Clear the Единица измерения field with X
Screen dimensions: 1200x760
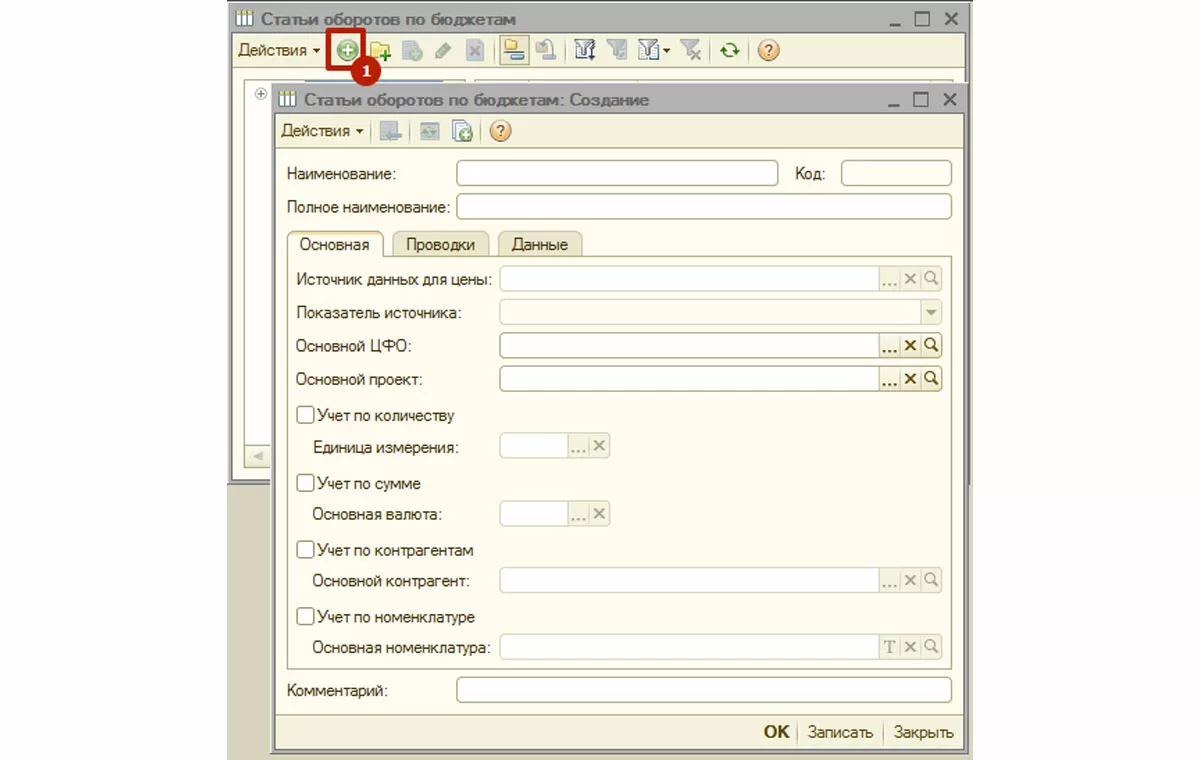tap(599, 446)
